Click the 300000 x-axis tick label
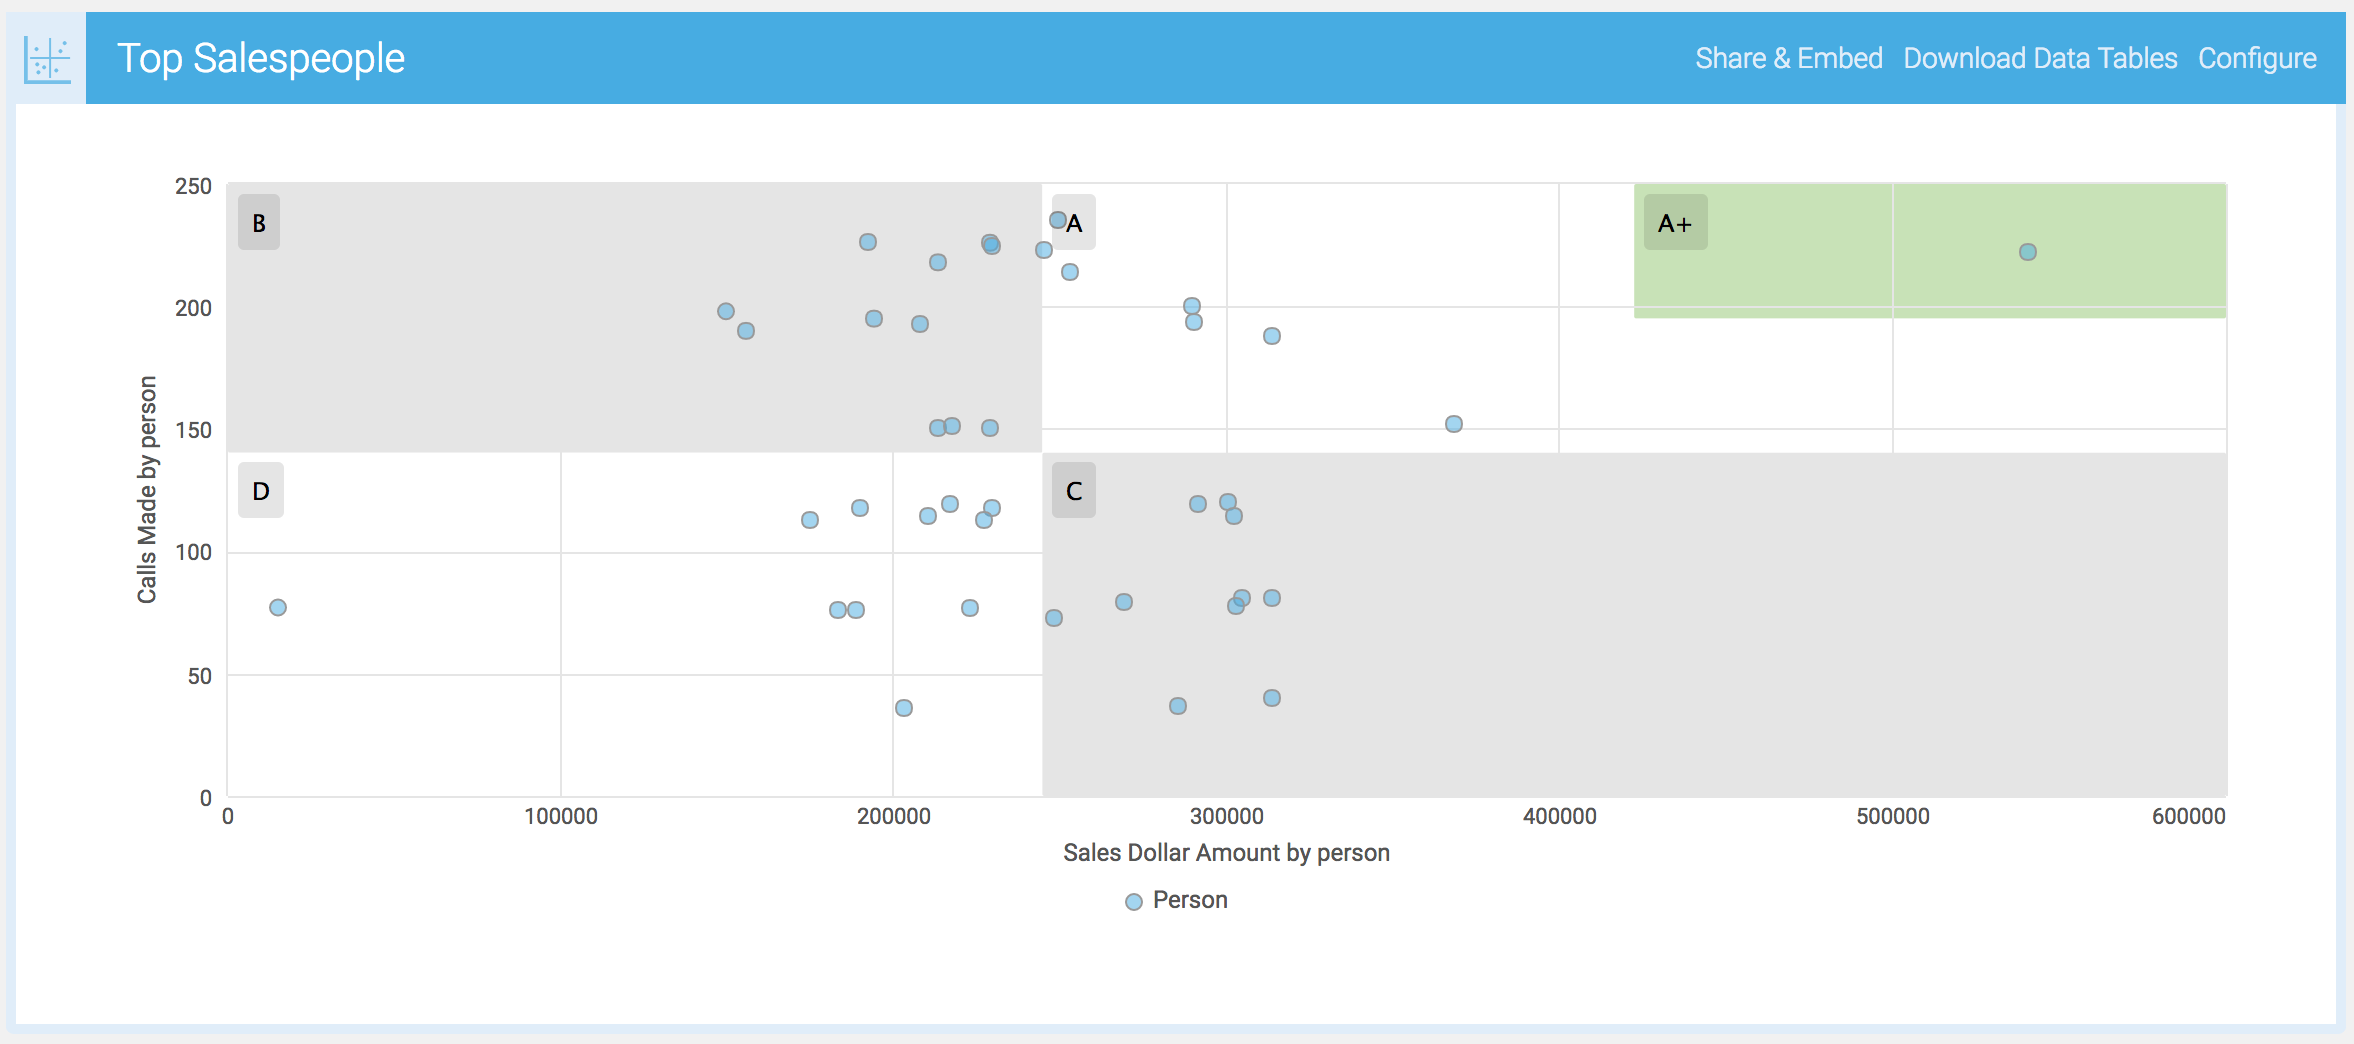 [x=1226, y=817]
